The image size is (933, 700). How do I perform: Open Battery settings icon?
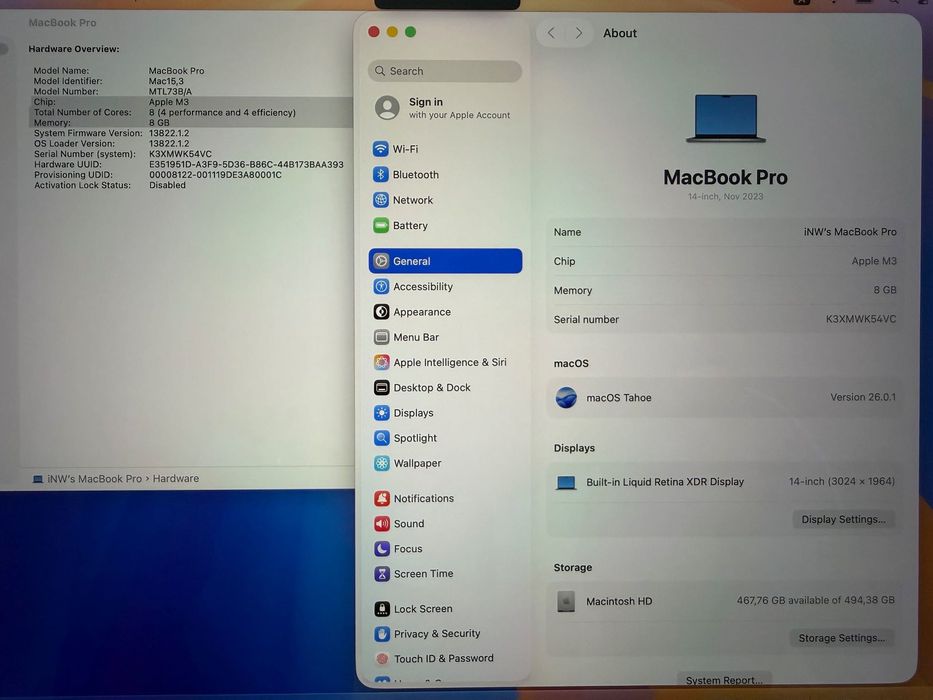click(381, 226)
